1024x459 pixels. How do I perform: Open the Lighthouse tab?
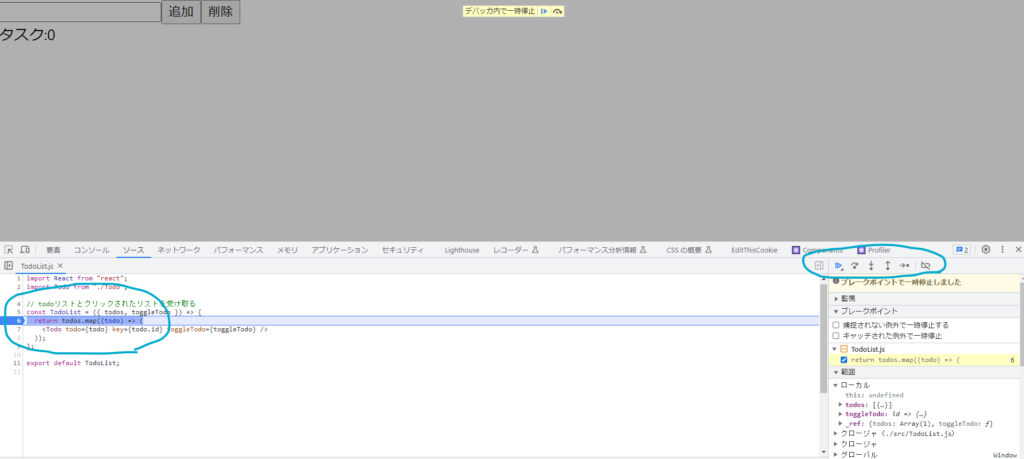[x=462, y=250]
